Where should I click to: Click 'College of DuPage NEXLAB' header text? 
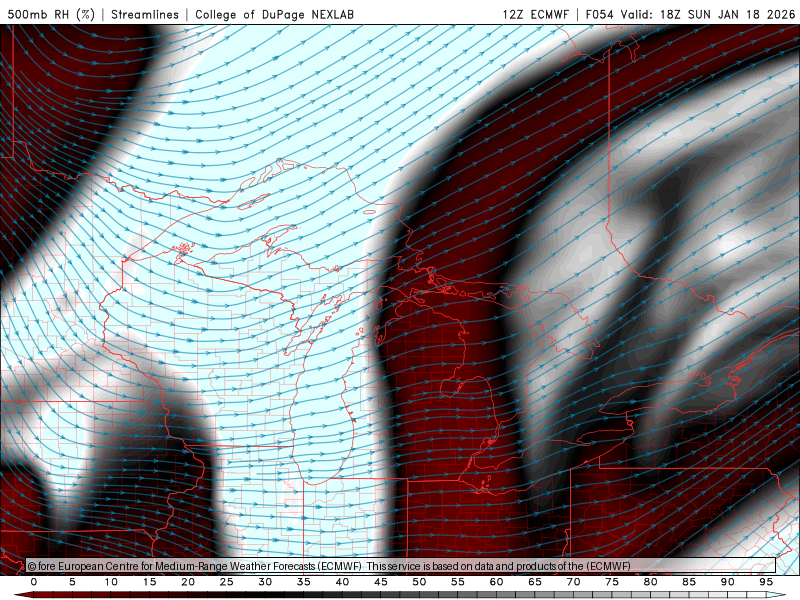coord(274,14)
